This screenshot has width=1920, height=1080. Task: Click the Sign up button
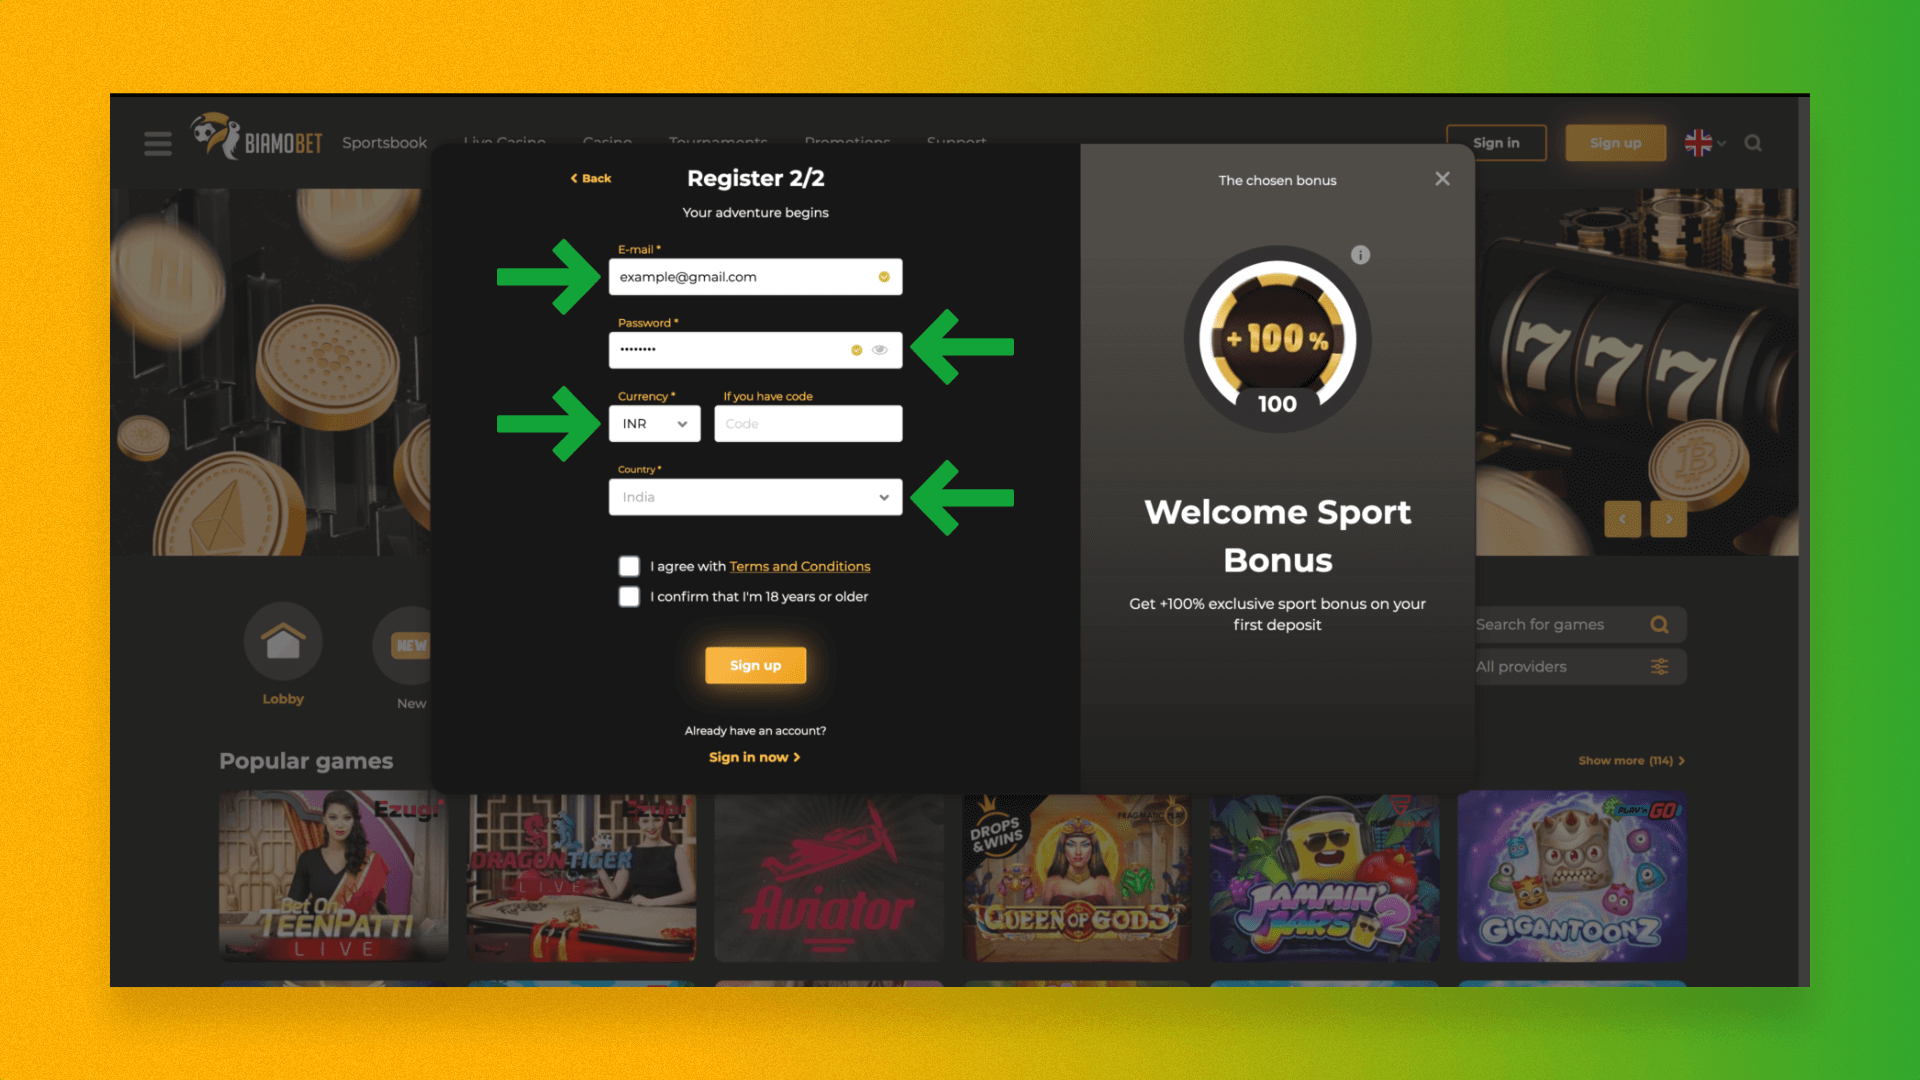point(756,665)
